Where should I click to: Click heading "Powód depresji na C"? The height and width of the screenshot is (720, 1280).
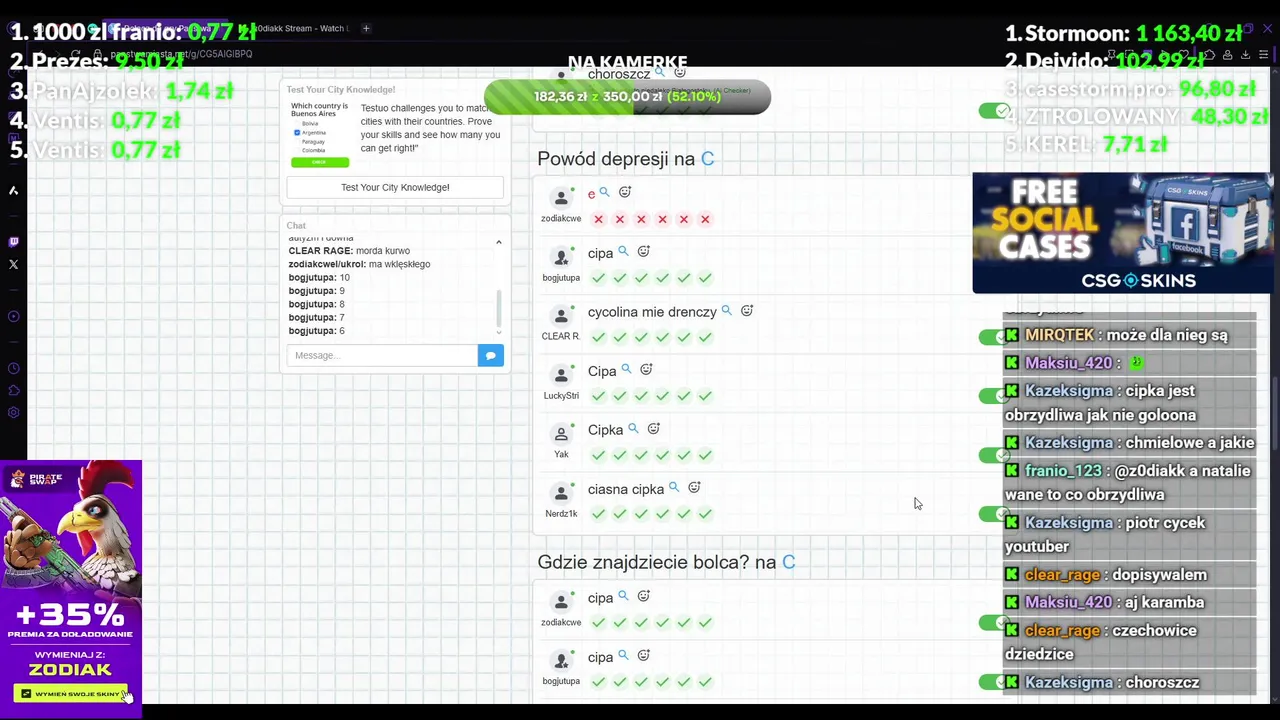[x=625, y=158]
